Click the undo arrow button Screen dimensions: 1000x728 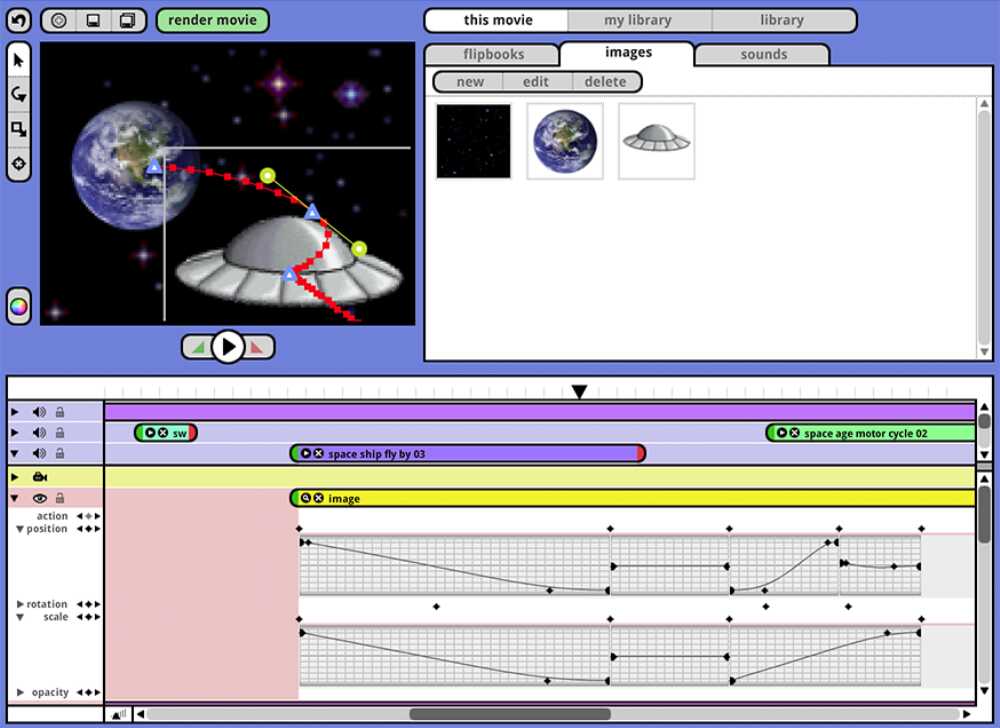pyautogui.click(x=18, y=20)
